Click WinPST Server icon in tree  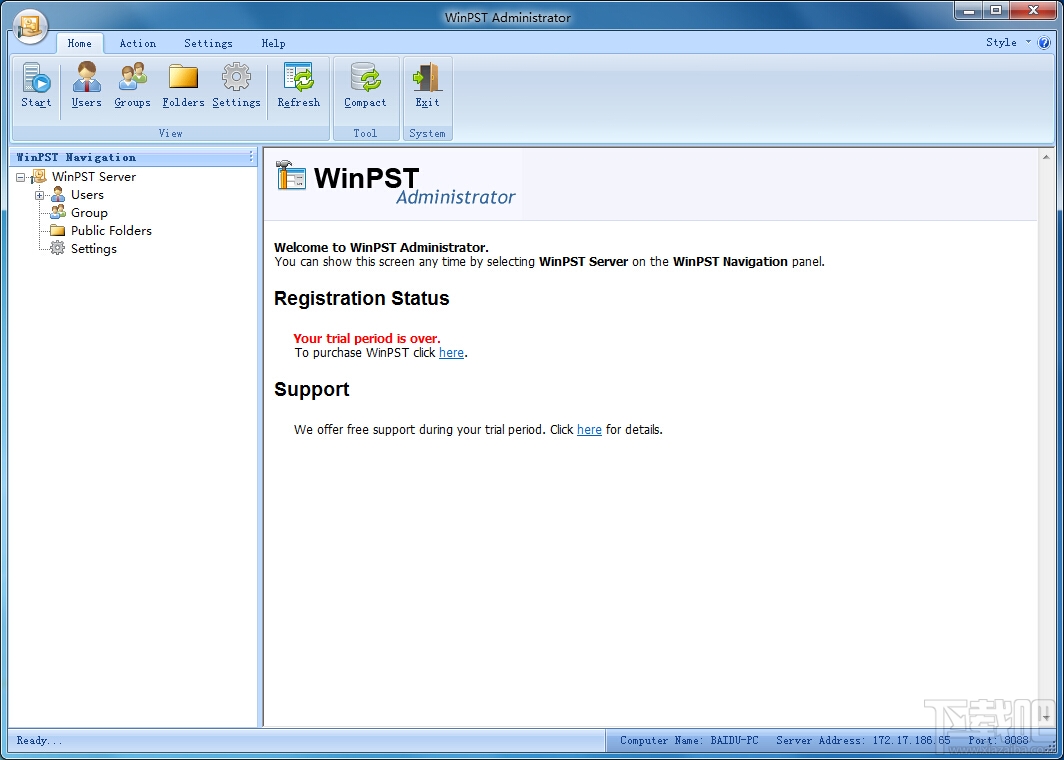[39, 176]
